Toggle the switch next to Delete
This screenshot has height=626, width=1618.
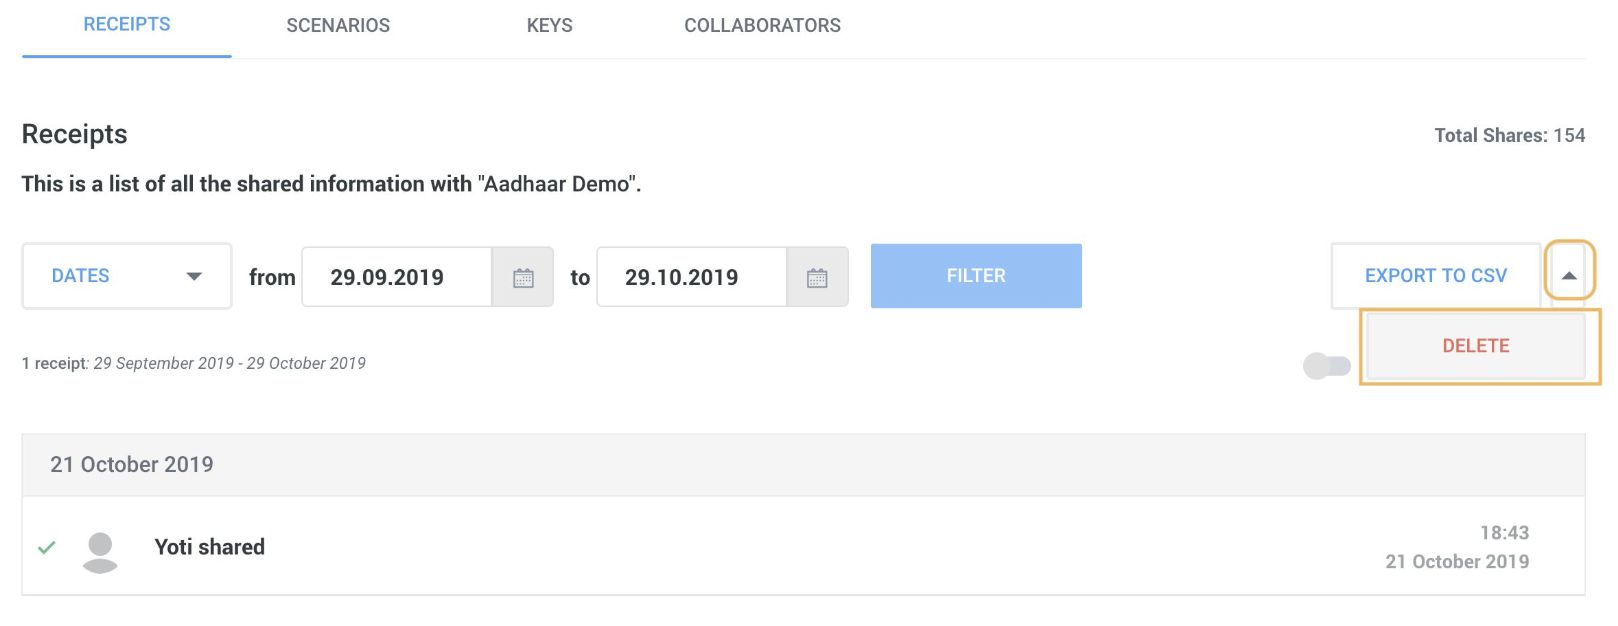tap(1327, 366)
